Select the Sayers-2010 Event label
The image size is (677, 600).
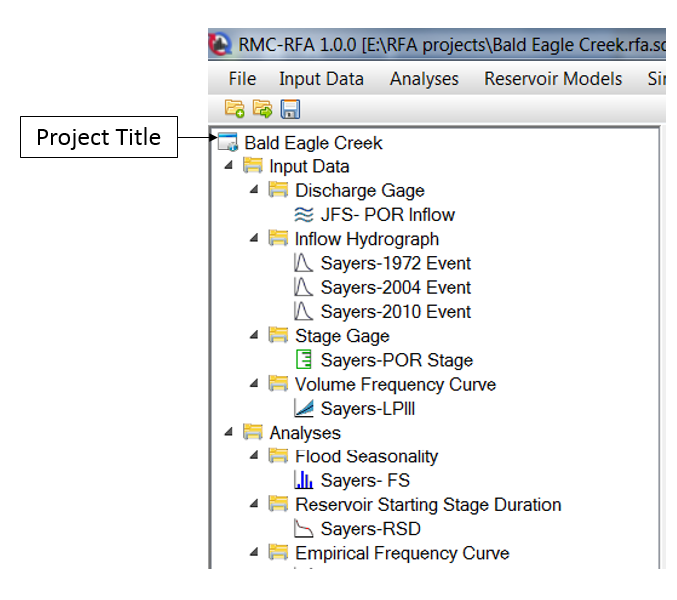coord(395,312)
